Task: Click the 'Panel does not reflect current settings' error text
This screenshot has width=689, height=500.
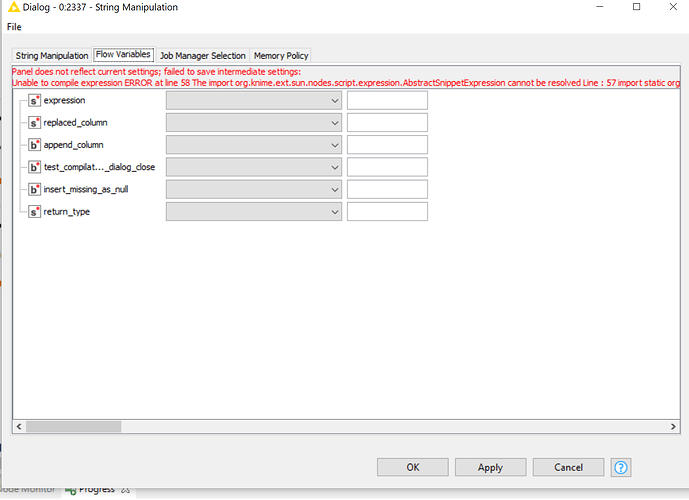Action: [156, 72]
